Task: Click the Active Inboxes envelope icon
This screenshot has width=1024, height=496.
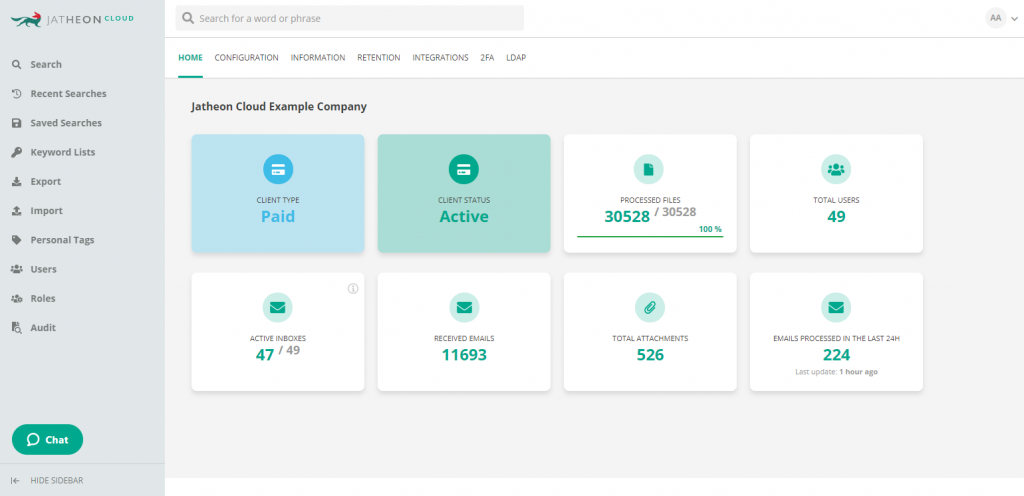Action: click(x=278, y=307)
